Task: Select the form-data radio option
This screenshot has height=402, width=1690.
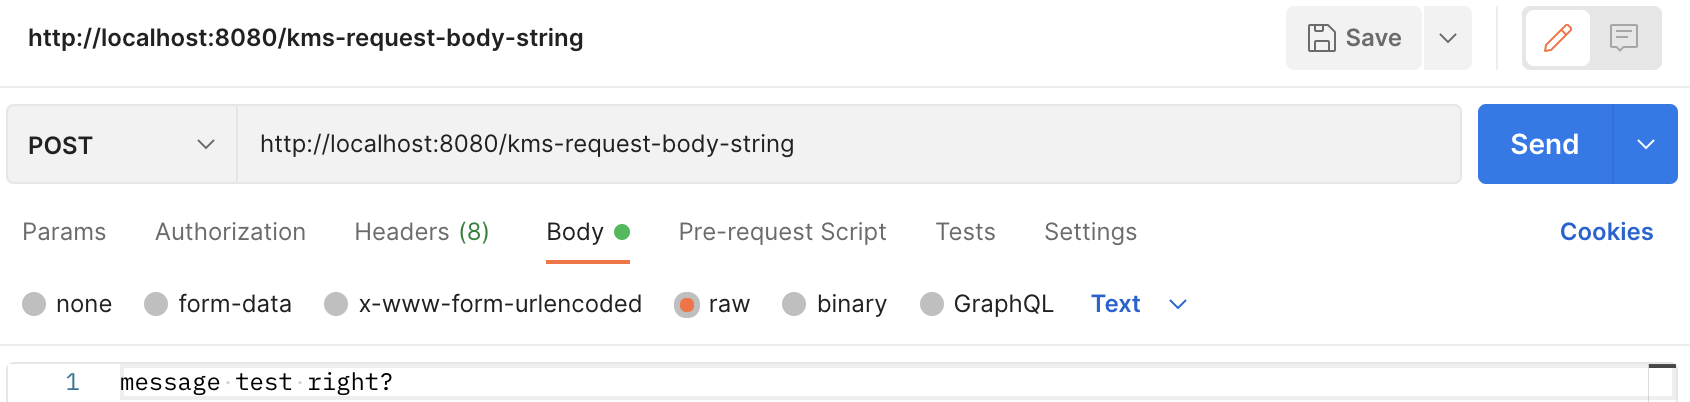Action: point(156,304)
